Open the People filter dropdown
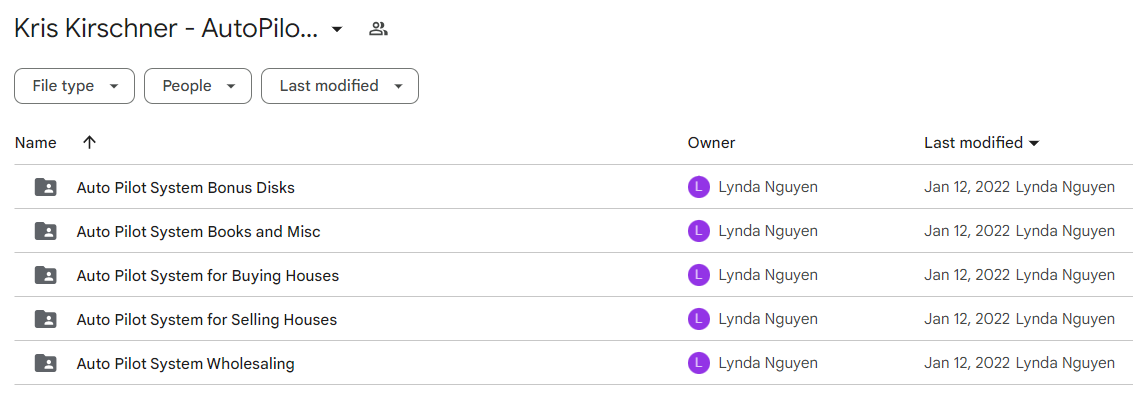1133x403 pixels. click(198, 86)
